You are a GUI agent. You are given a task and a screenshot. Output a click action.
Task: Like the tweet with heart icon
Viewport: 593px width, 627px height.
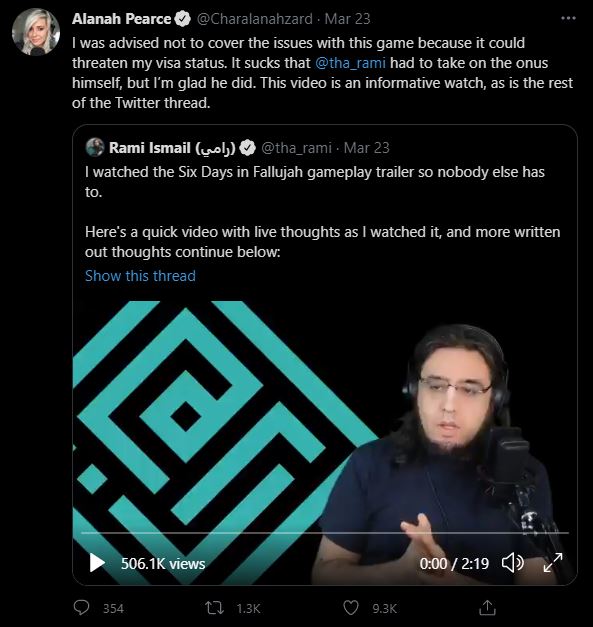click(x=351, y=608)
